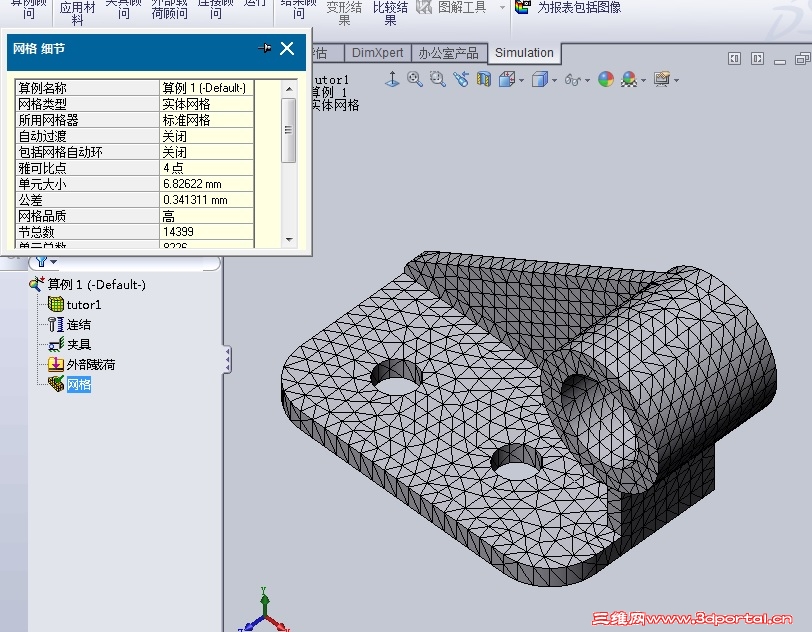Click the Previous View icon
812x632 pixels.
pos(460,79)
